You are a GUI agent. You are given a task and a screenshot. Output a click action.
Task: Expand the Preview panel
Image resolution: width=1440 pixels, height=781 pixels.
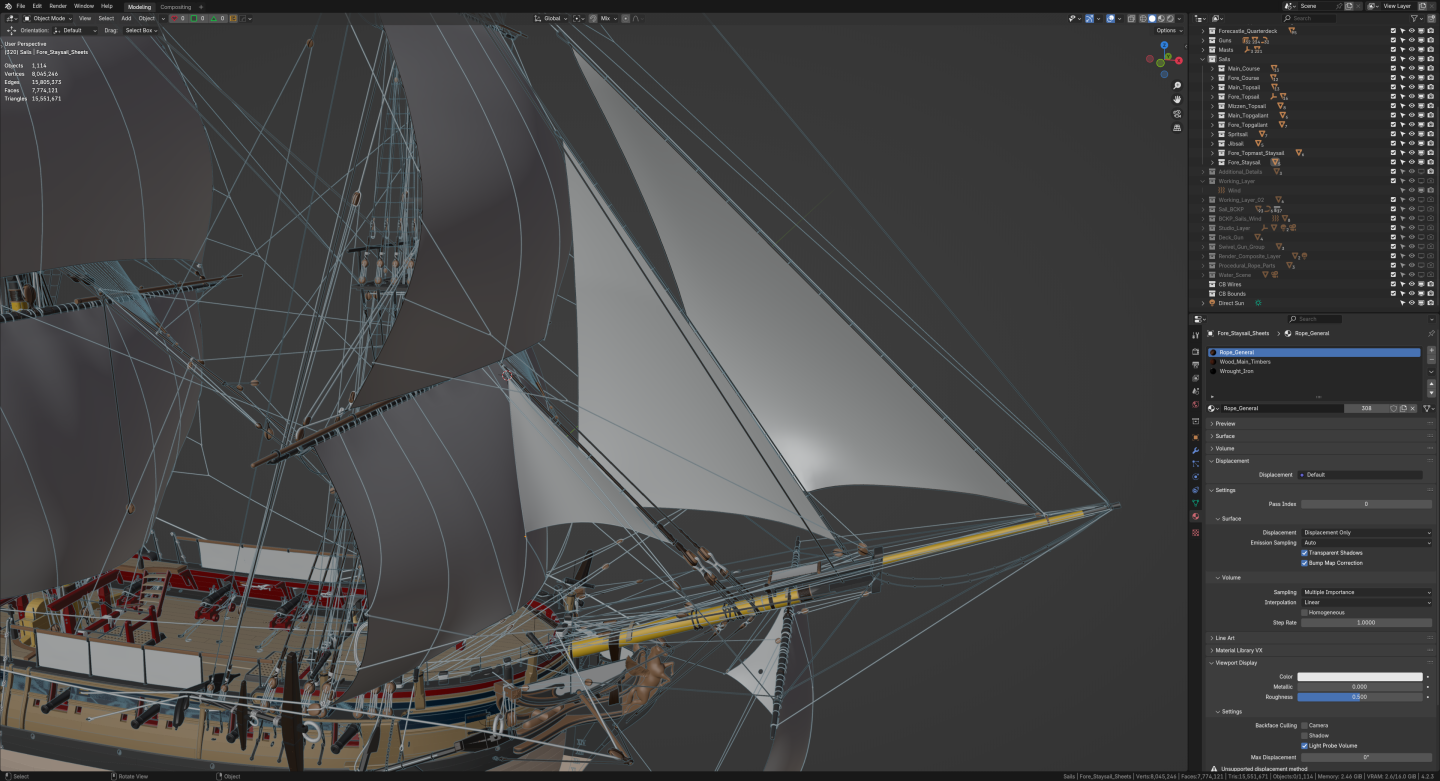(x=1320, y=424)
